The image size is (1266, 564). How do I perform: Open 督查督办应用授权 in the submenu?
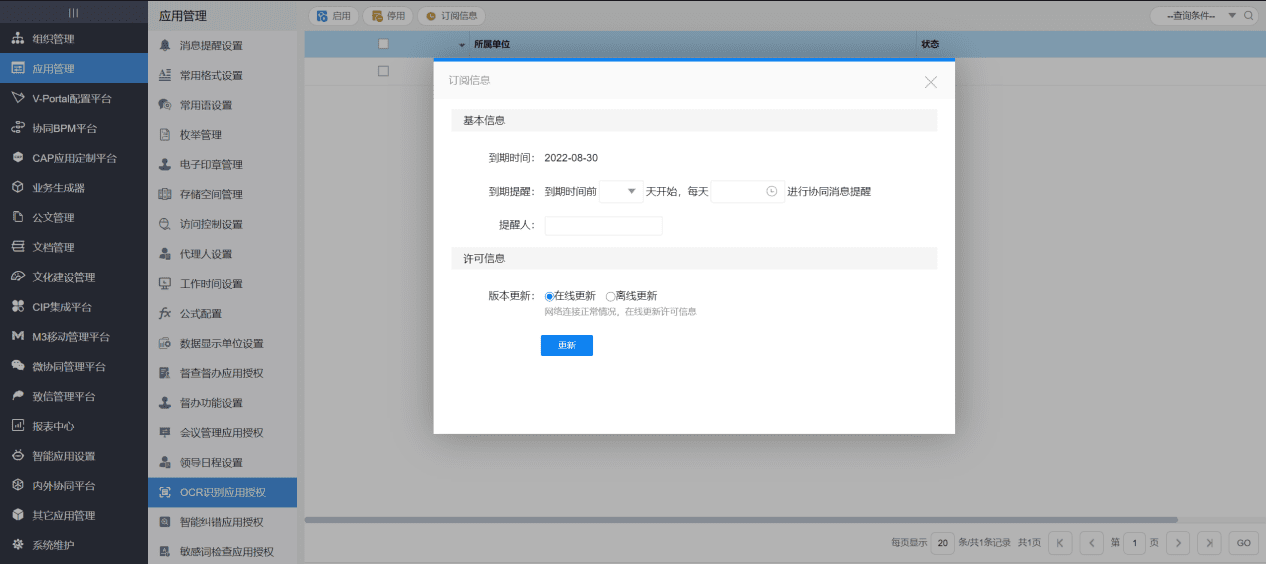click(x=223, y=373)
